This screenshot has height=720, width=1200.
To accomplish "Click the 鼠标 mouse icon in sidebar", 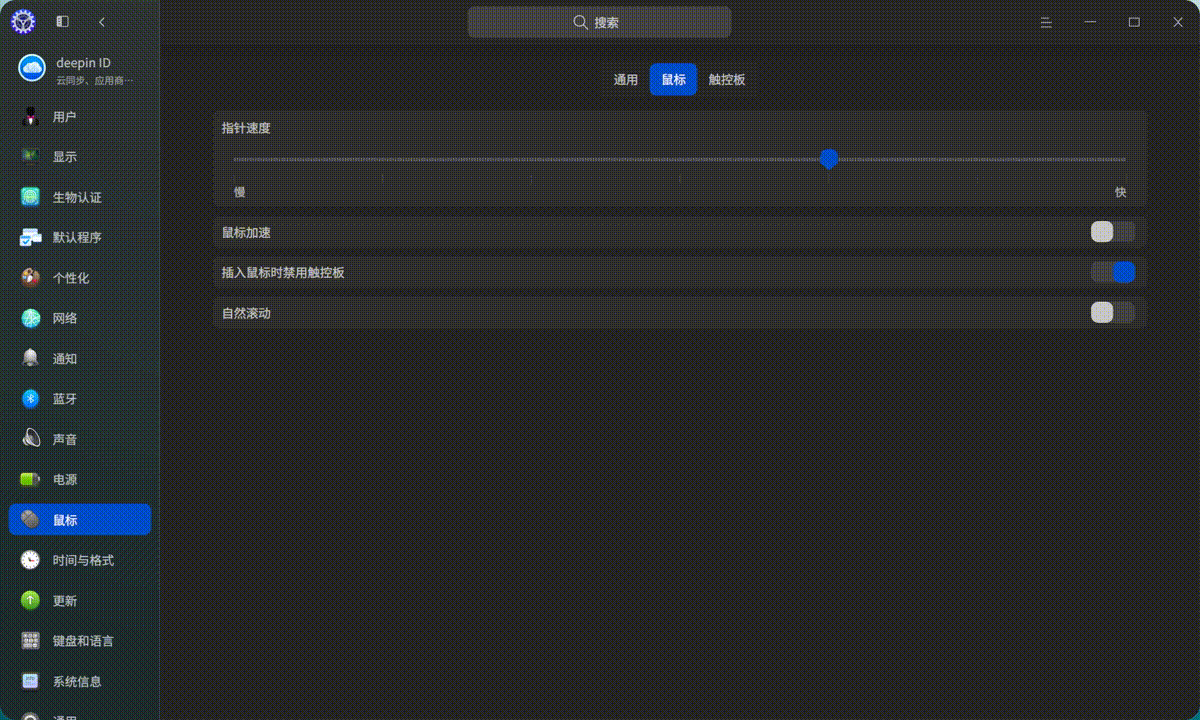I will coord(31,520).
